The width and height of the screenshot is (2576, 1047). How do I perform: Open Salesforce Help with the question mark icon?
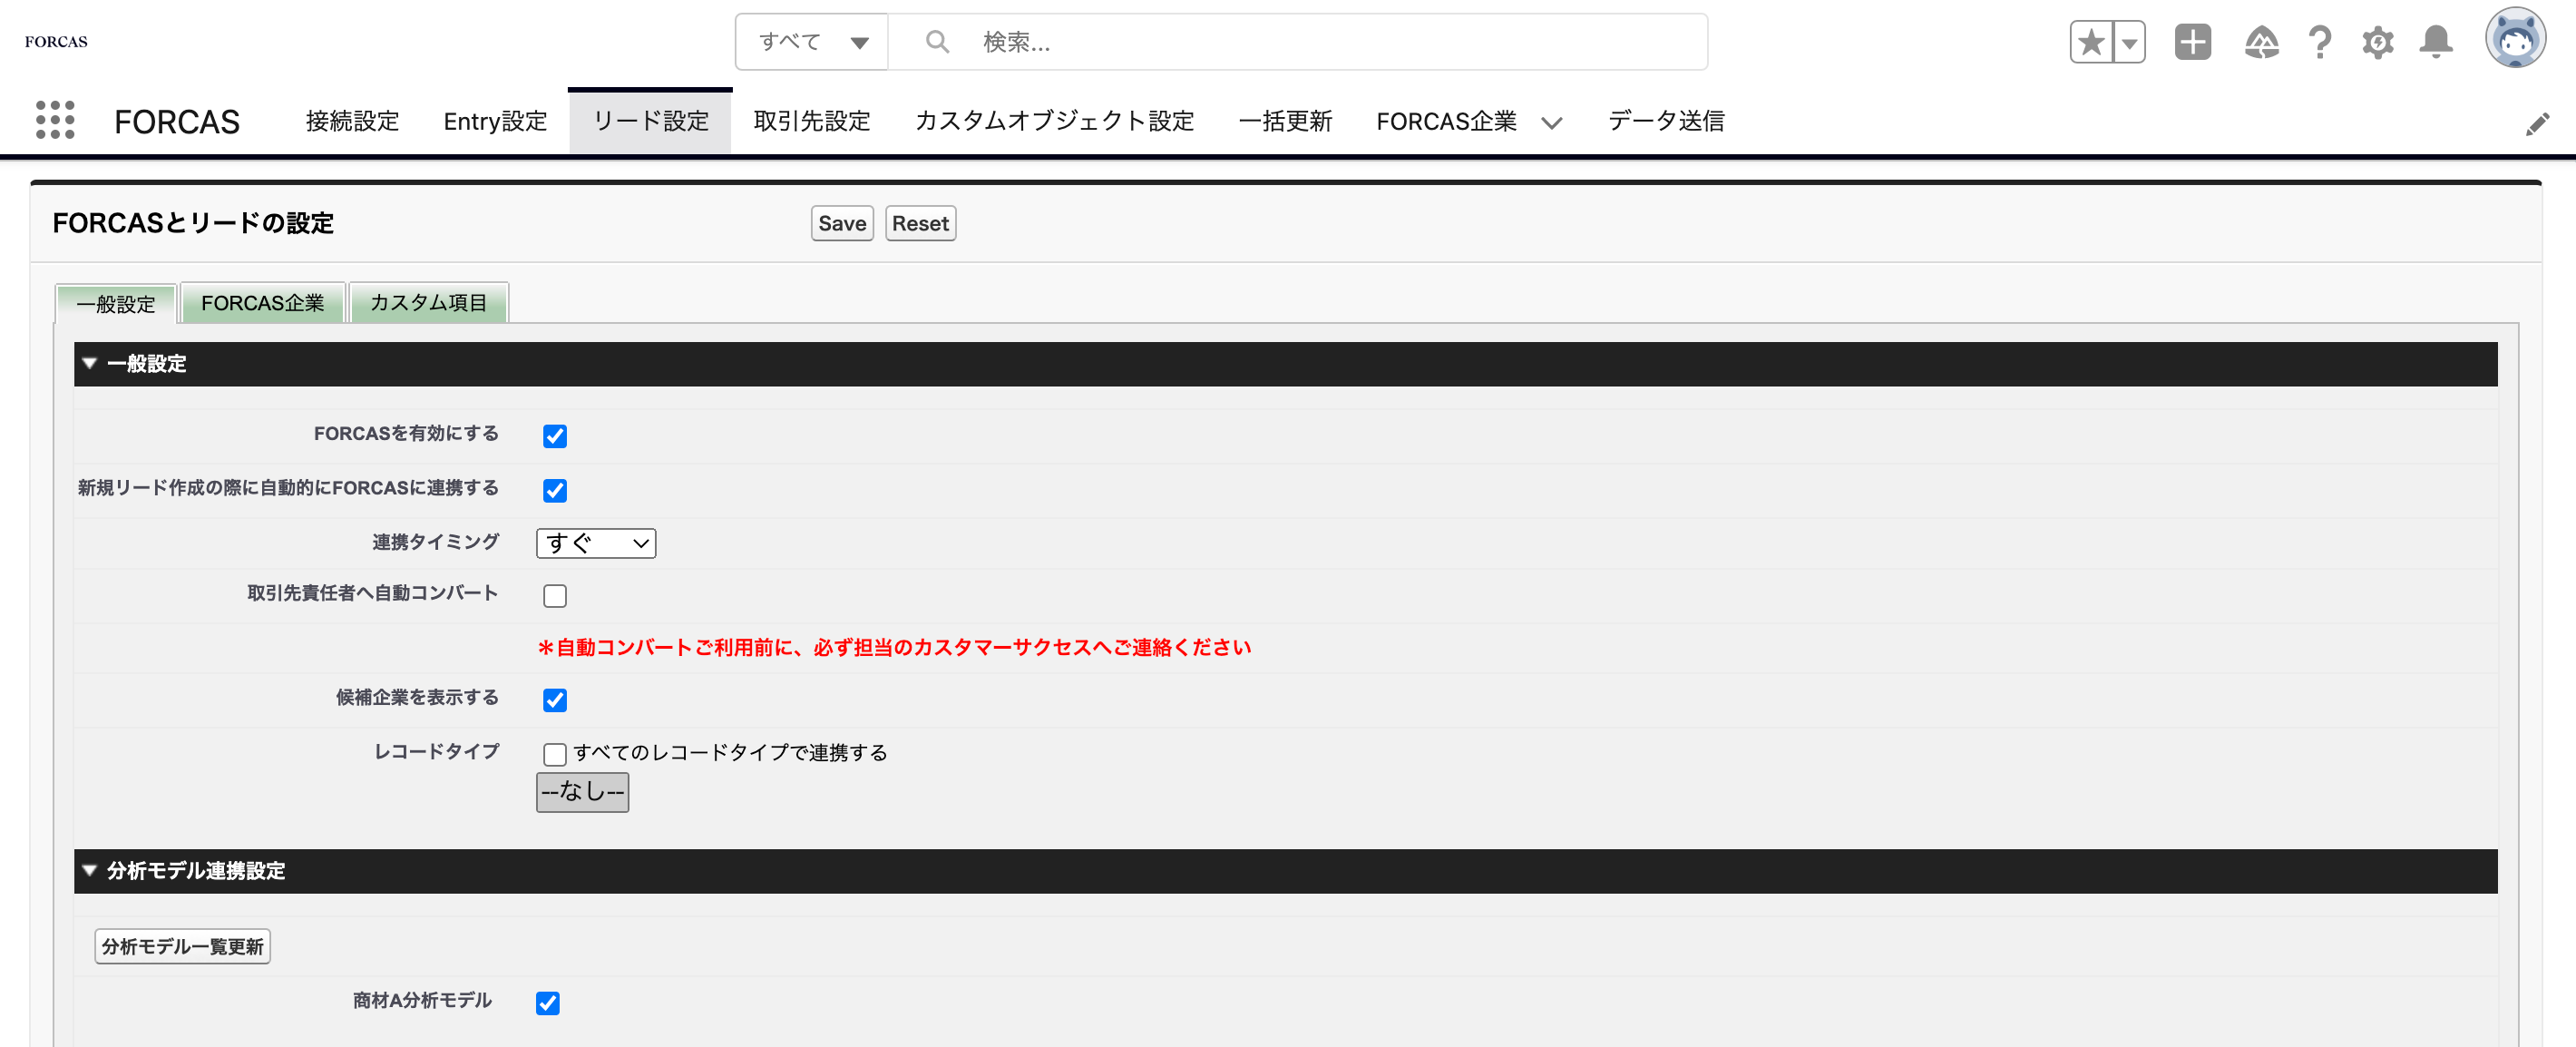[x=2320, y=42]
